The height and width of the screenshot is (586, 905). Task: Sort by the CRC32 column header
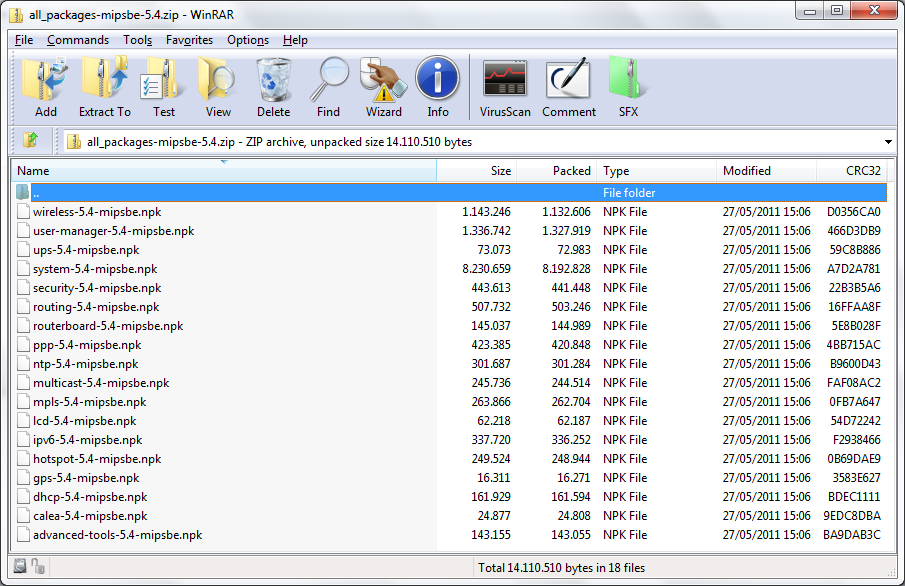(852, 171)
